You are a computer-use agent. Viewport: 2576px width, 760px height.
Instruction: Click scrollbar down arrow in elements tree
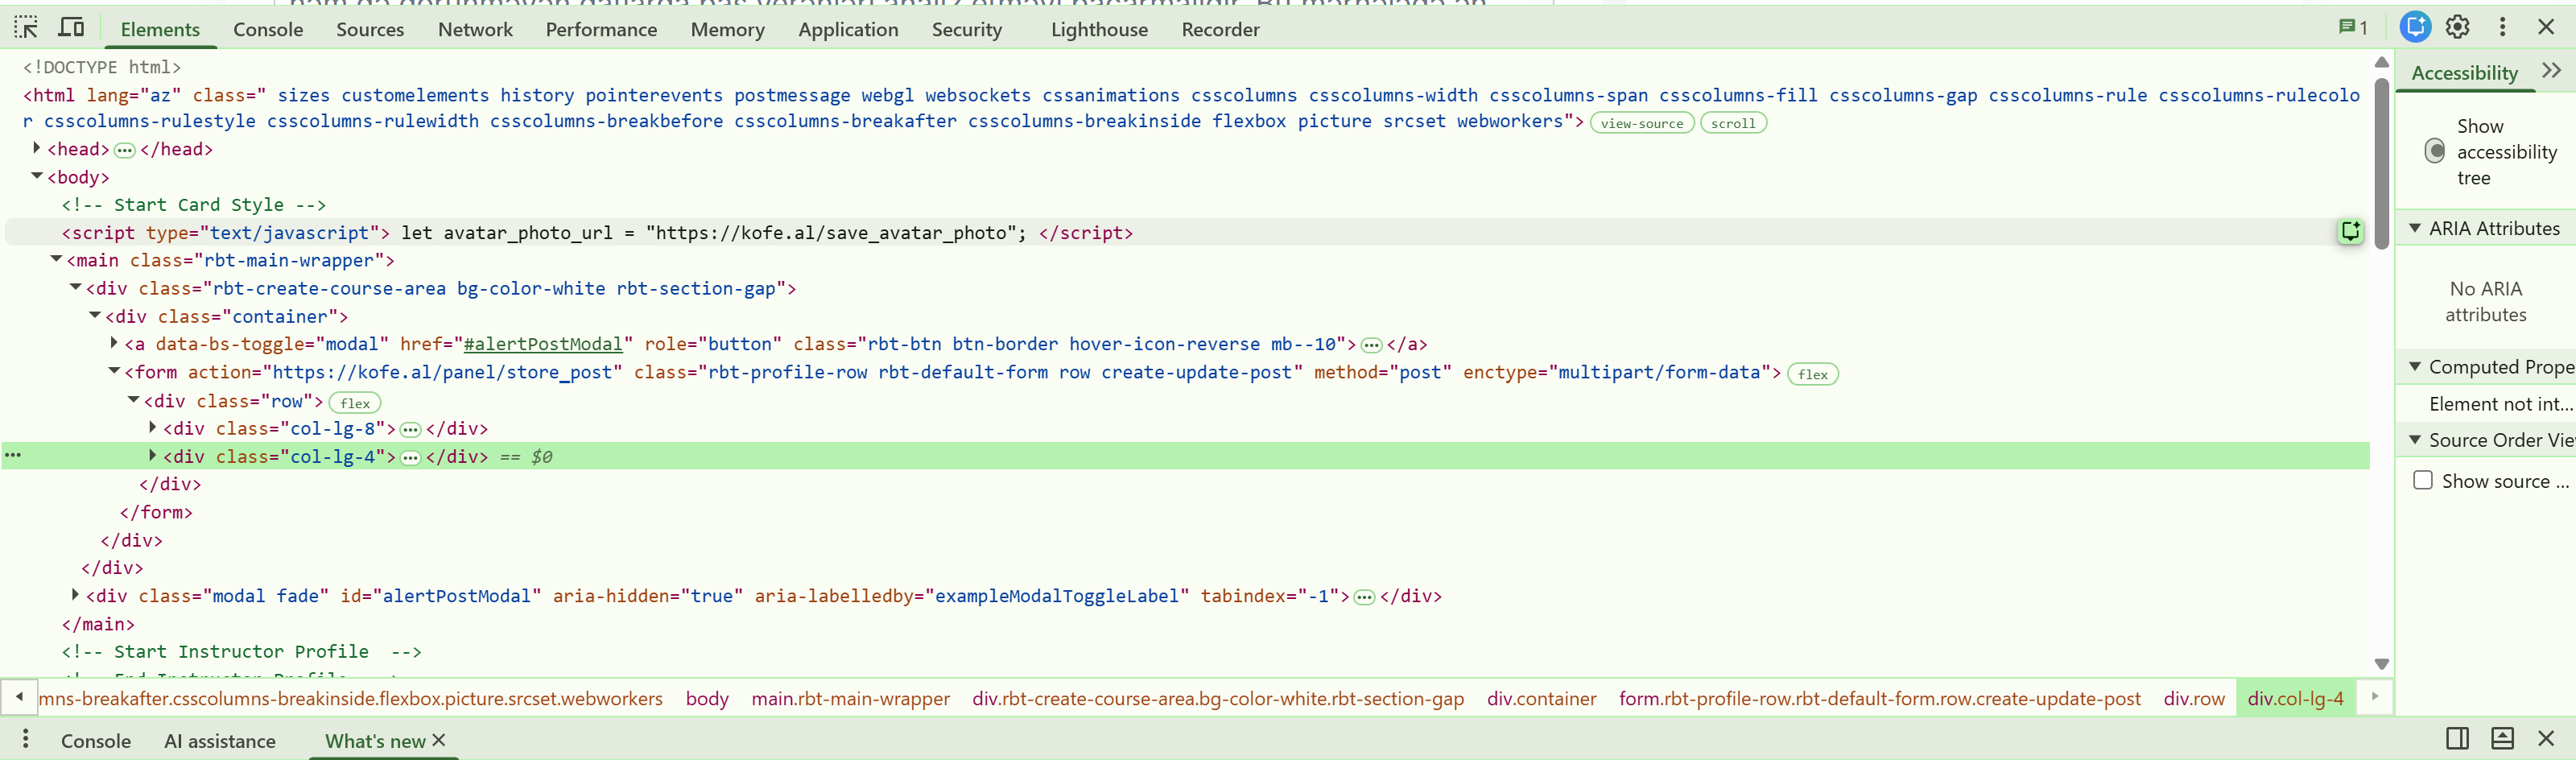coord(2382,664)
